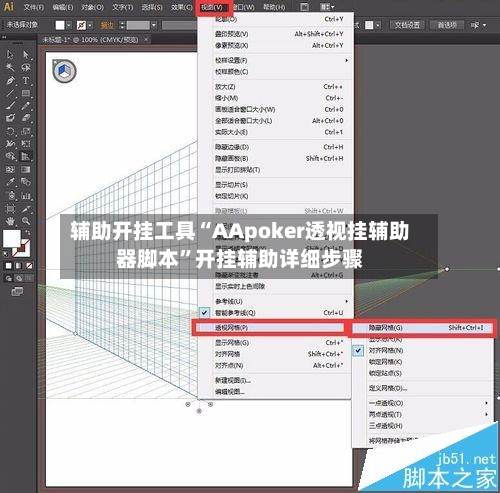Set paint mode to solid Color

point(9,266)
